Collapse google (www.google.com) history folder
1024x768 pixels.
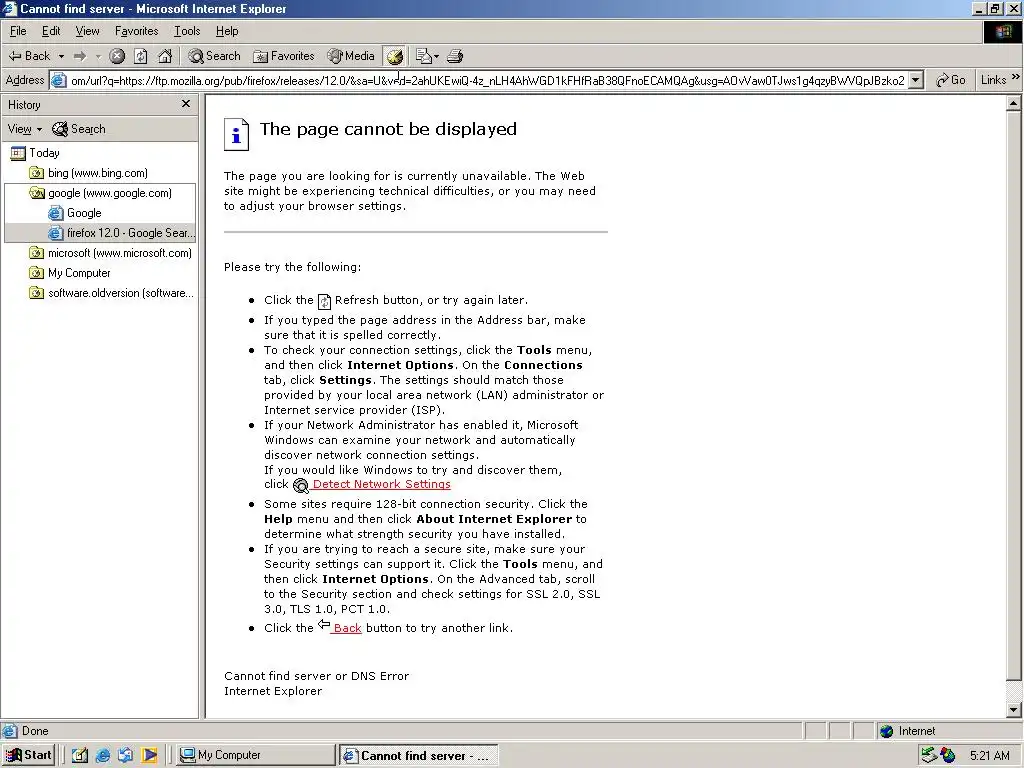pyautogui.click(x=101, y=193)
